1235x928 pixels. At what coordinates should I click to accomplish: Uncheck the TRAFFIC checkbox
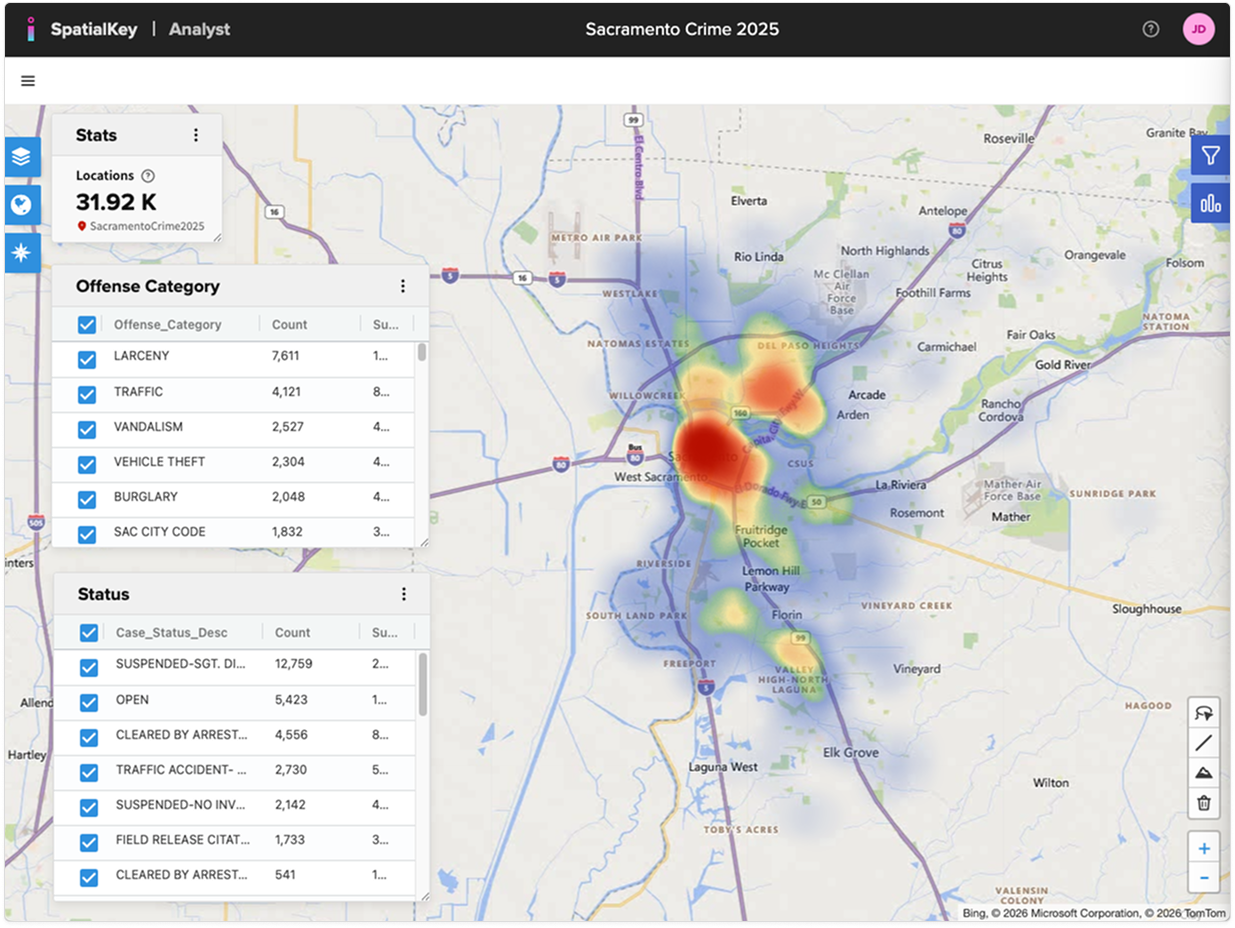pyautogui.click(x=87, y=394)
